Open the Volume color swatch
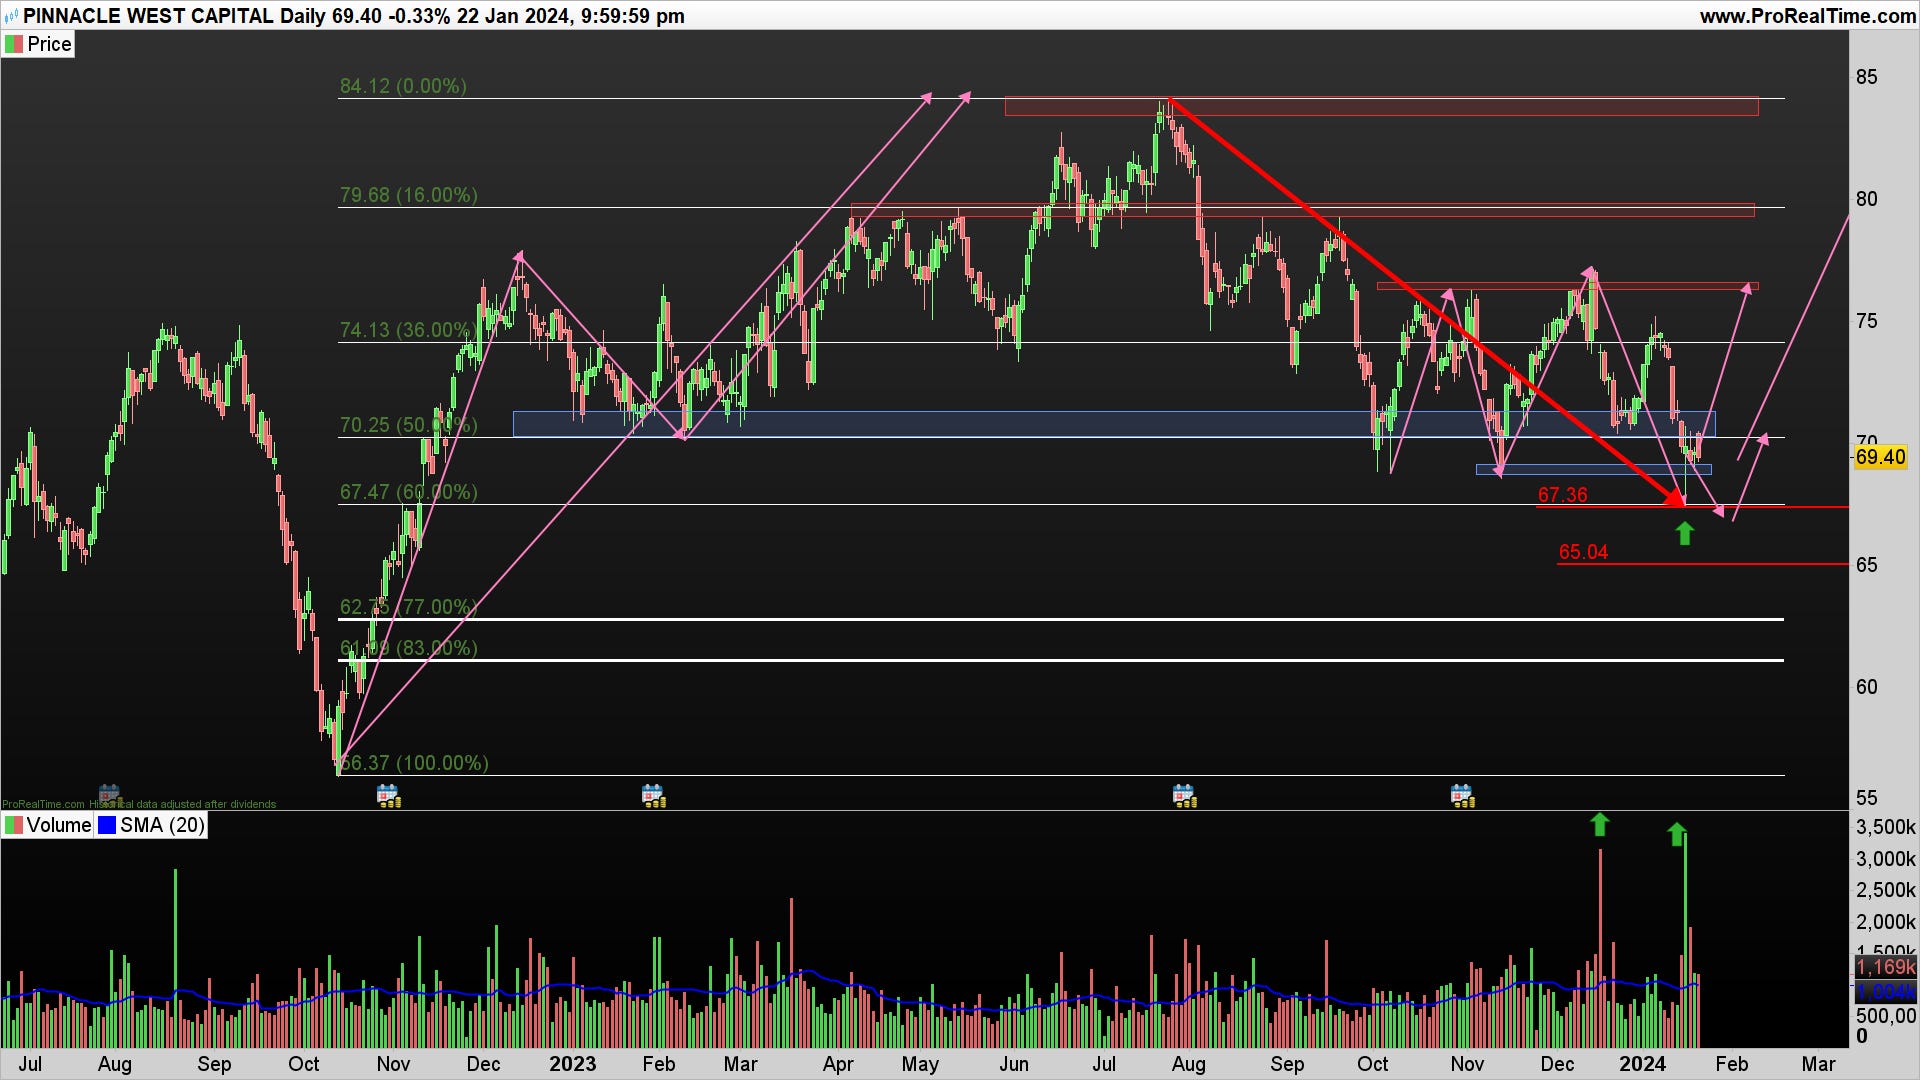The image size is (1920, 1080). 14,825
